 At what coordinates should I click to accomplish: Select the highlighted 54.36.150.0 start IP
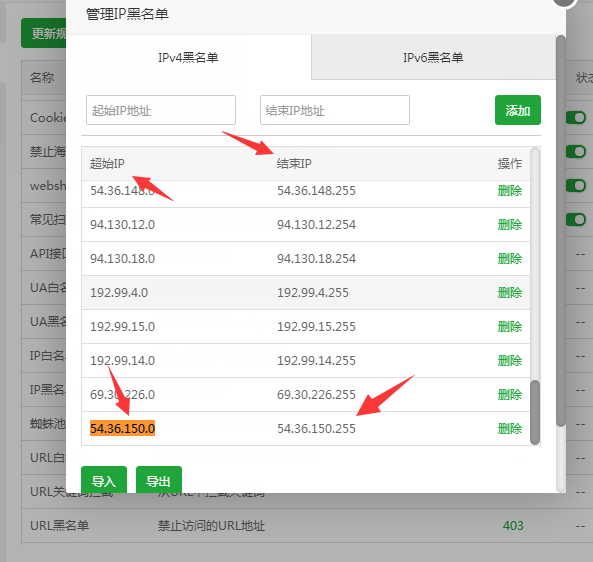coord(123,428)
